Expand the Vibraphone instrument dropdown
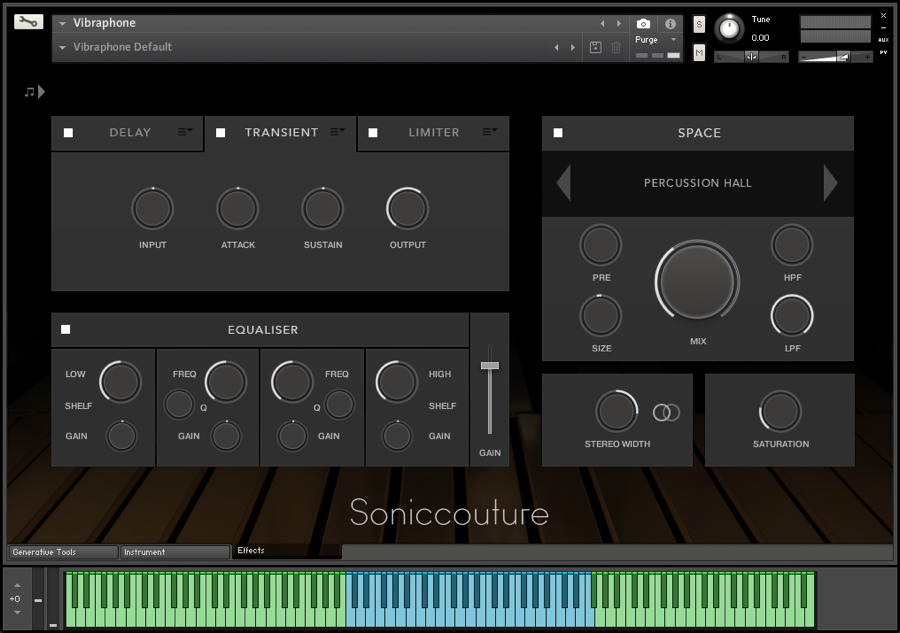The height and width of the screenshot is (633, 900). [x=62, y=23]
